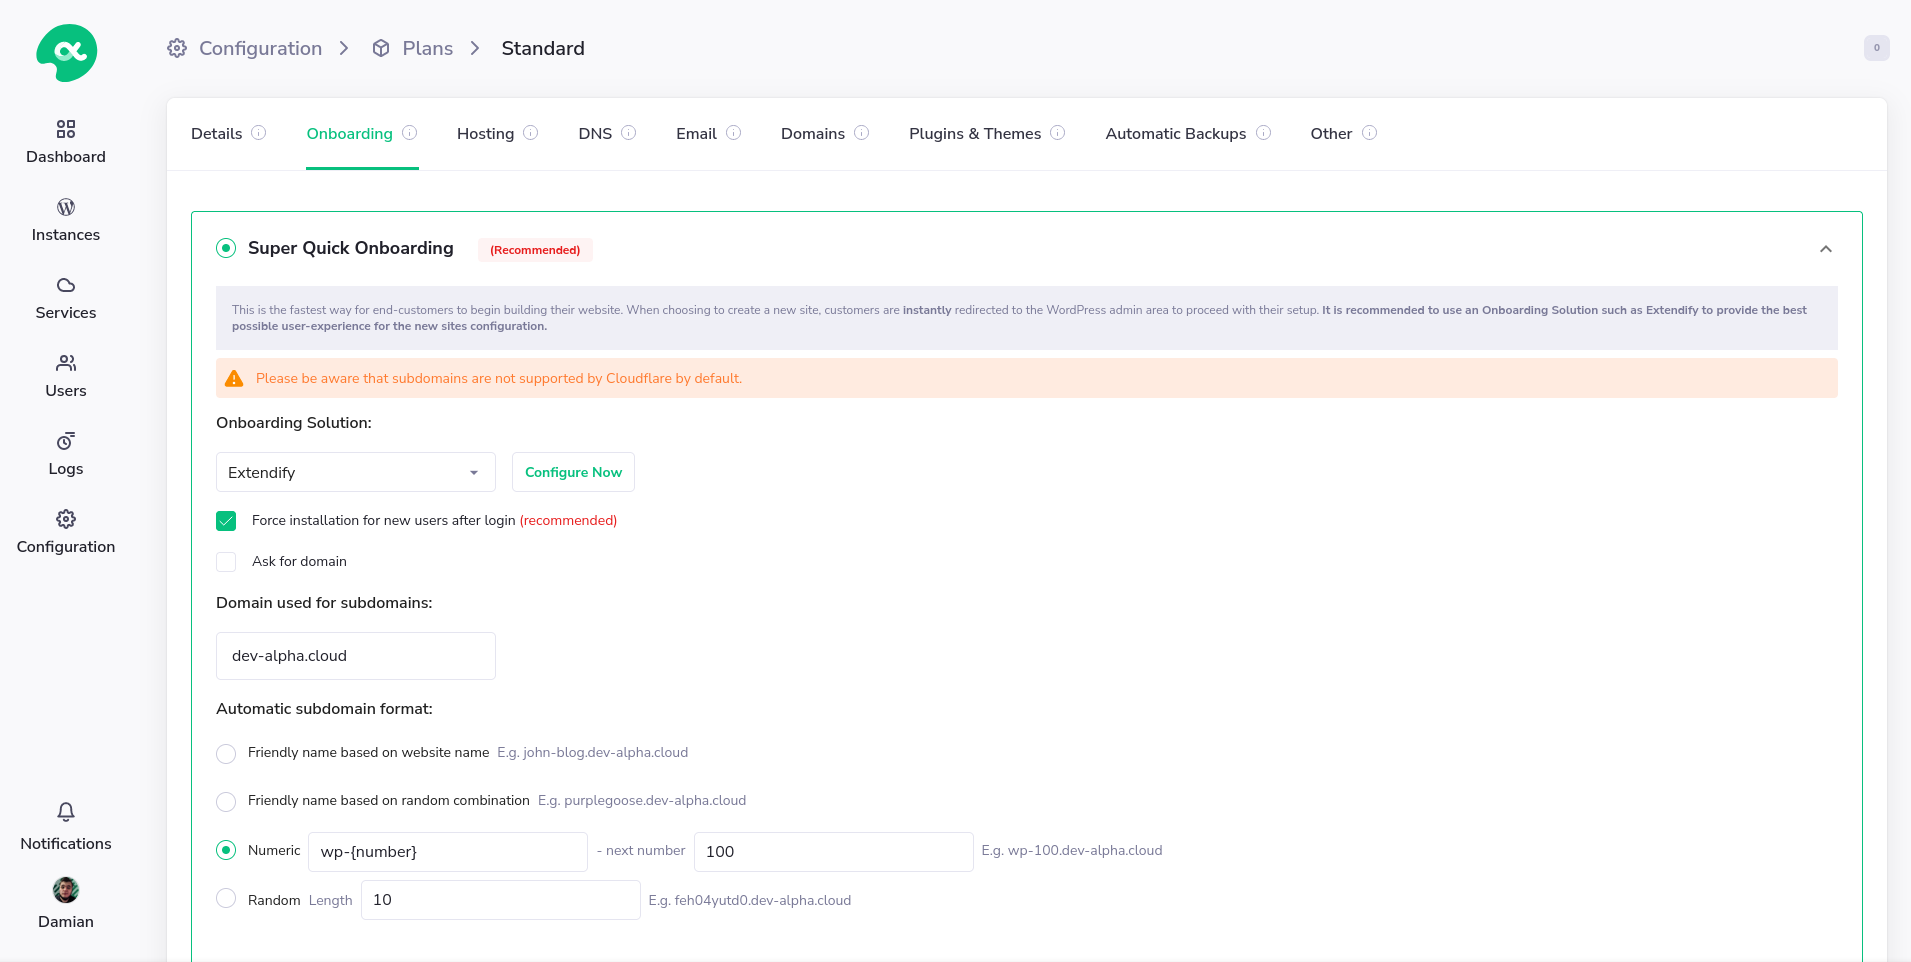1911x962 pixels.
Task: Click the green cloud logo icon
Action: pos(66,53)
